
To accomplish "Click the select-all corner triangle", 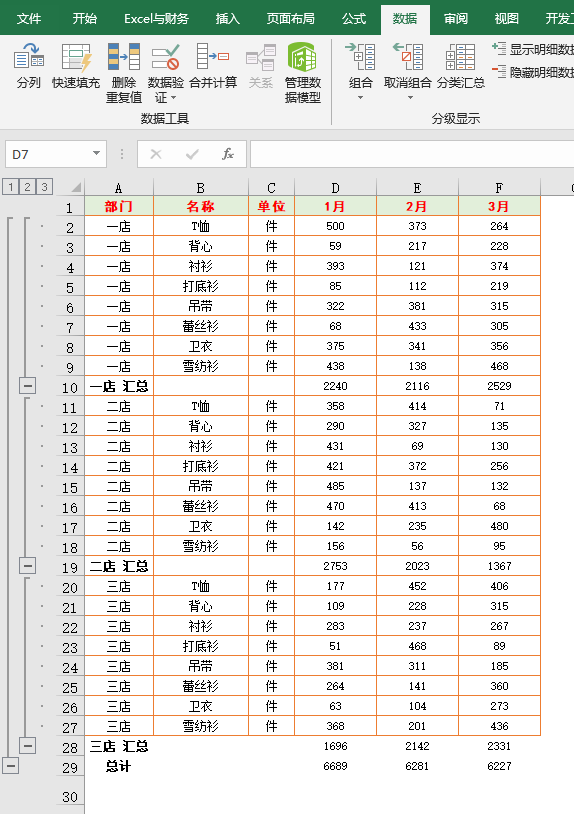I will pos(76,187).
